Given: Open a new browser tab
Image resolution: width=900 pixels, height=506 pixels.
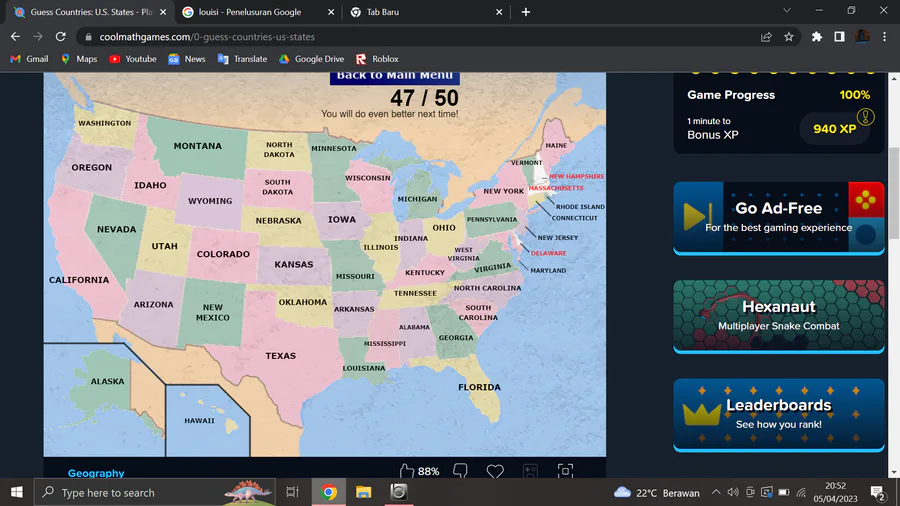Looking at the screenshot, I should (x=526, y=11).
